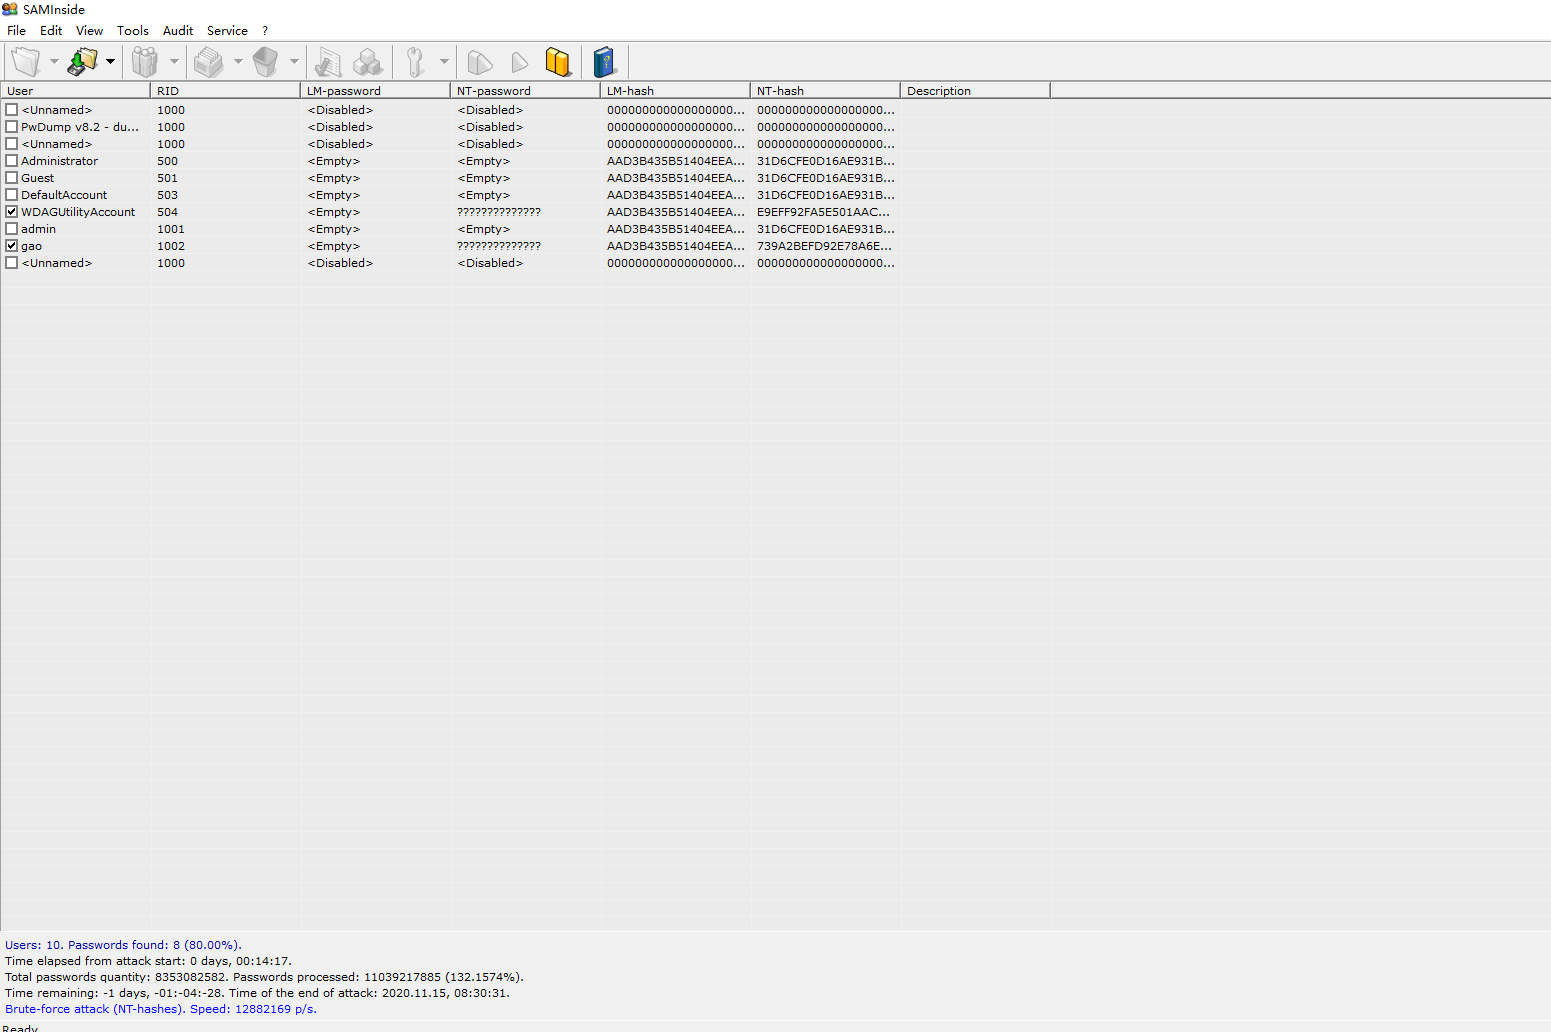1551x1032 pixels.
Task: Click the checklist document toolbar icon
Action: coord(327,62)
